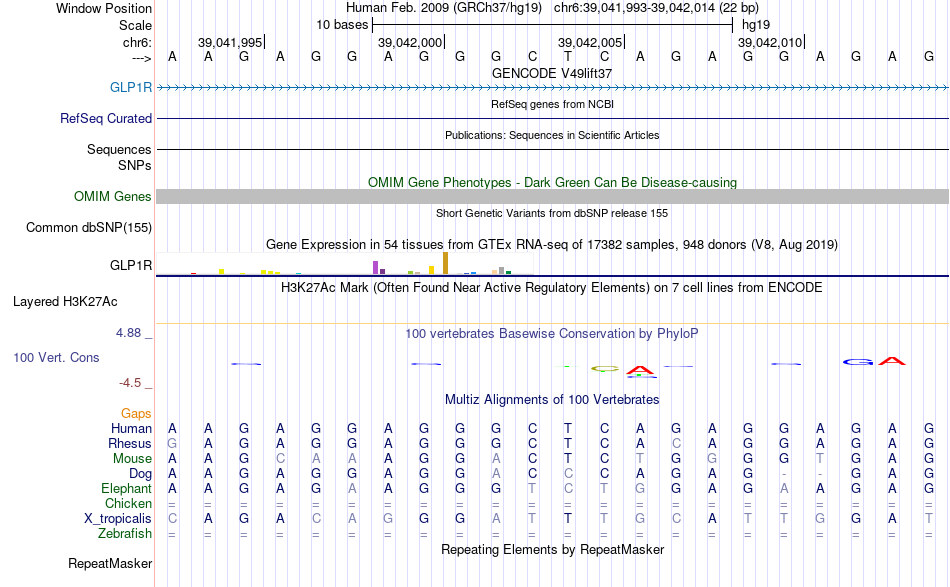Click Repeating Elements by RepeatMasker title
The height and width of the screenshot is (587, 950).
552,549
